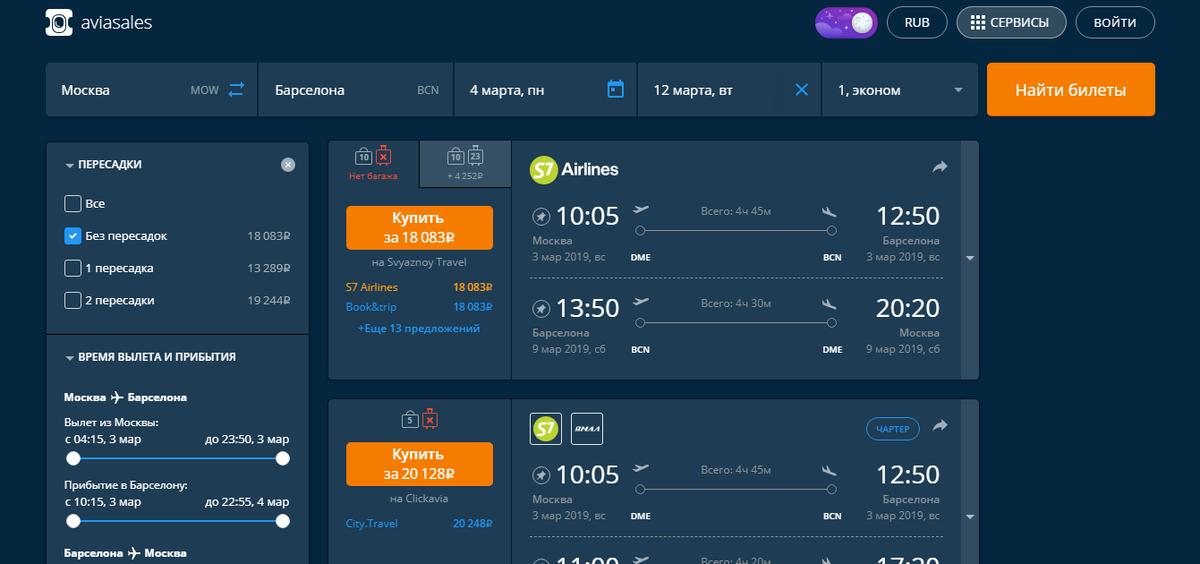Open the 1, эконом passengers dropdown
Viewport: 1200px width, 564px height.
(x=900, y=90)
